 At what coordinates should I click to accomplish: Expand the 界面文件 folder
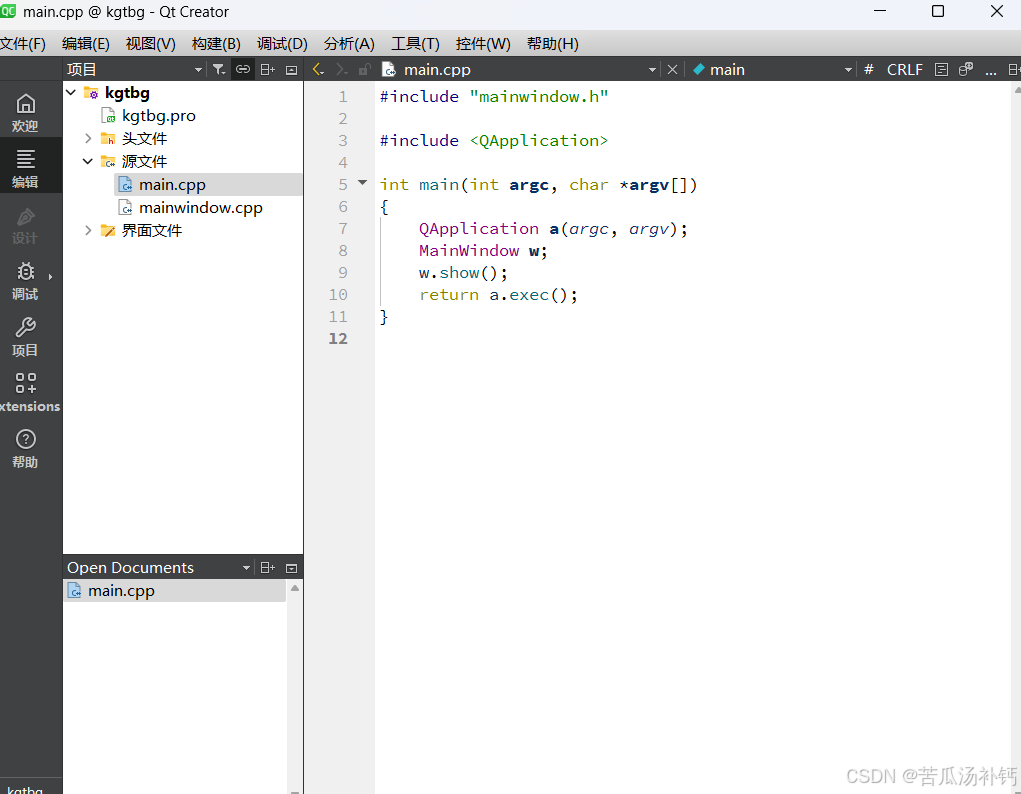pos(88,230)
